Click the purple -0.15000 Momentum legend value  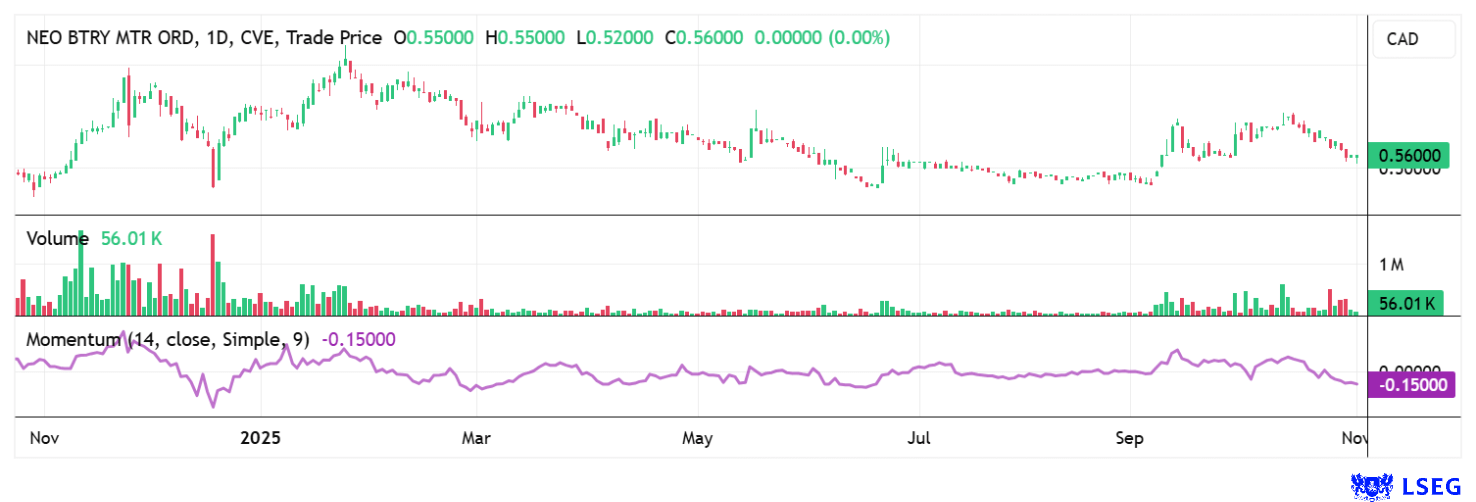pyautogui.click(x=358, y=339)
